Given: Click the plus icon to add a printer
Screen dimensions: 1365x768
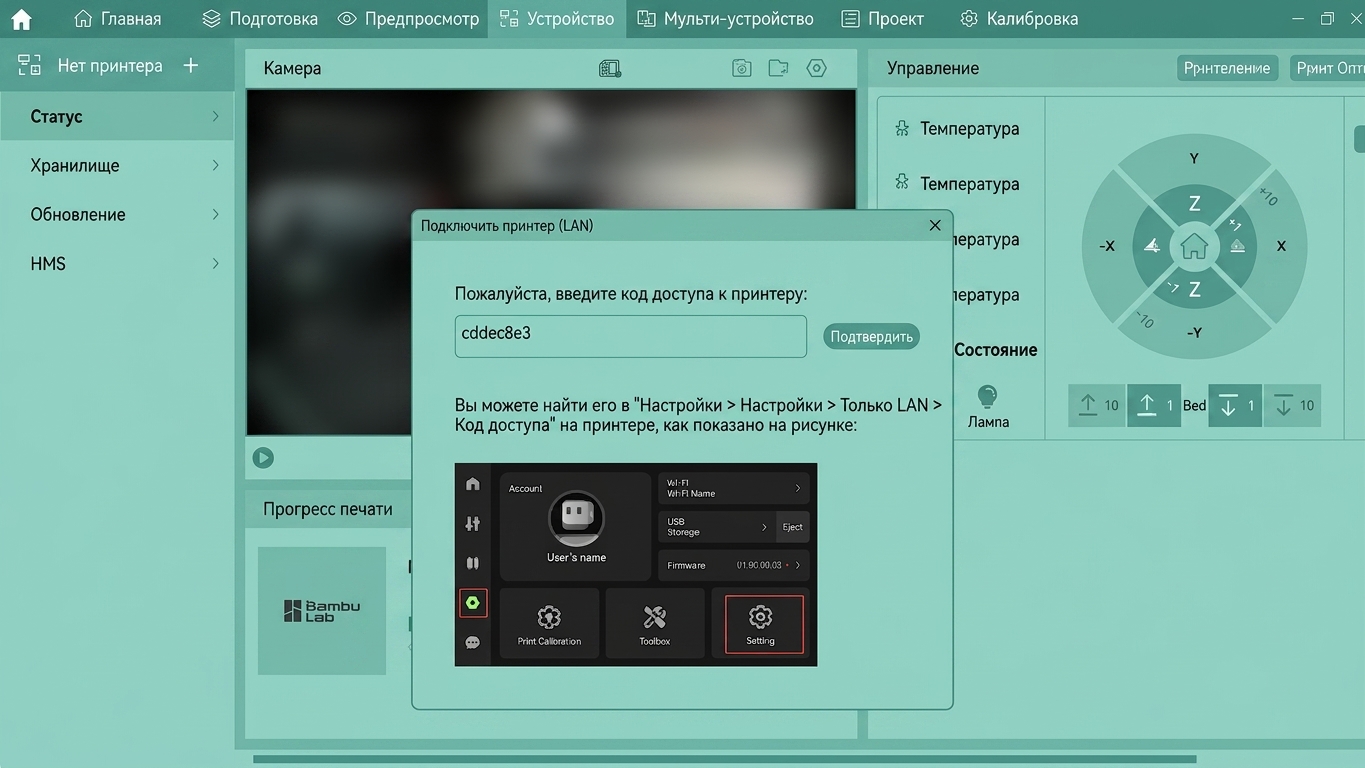Looking at the screenshot, I should click(x=191, y=65).
